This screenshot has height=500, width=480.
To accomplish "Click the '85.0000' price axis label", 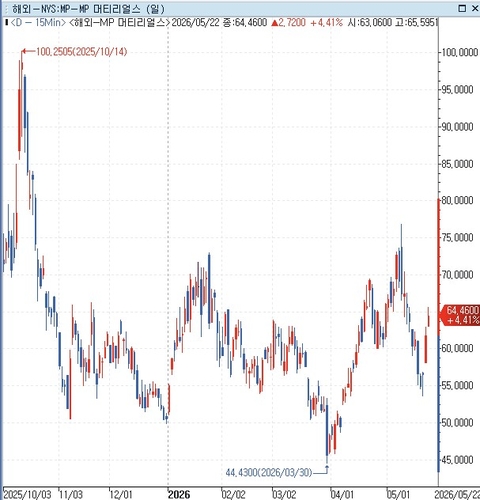I will (457, 164).
